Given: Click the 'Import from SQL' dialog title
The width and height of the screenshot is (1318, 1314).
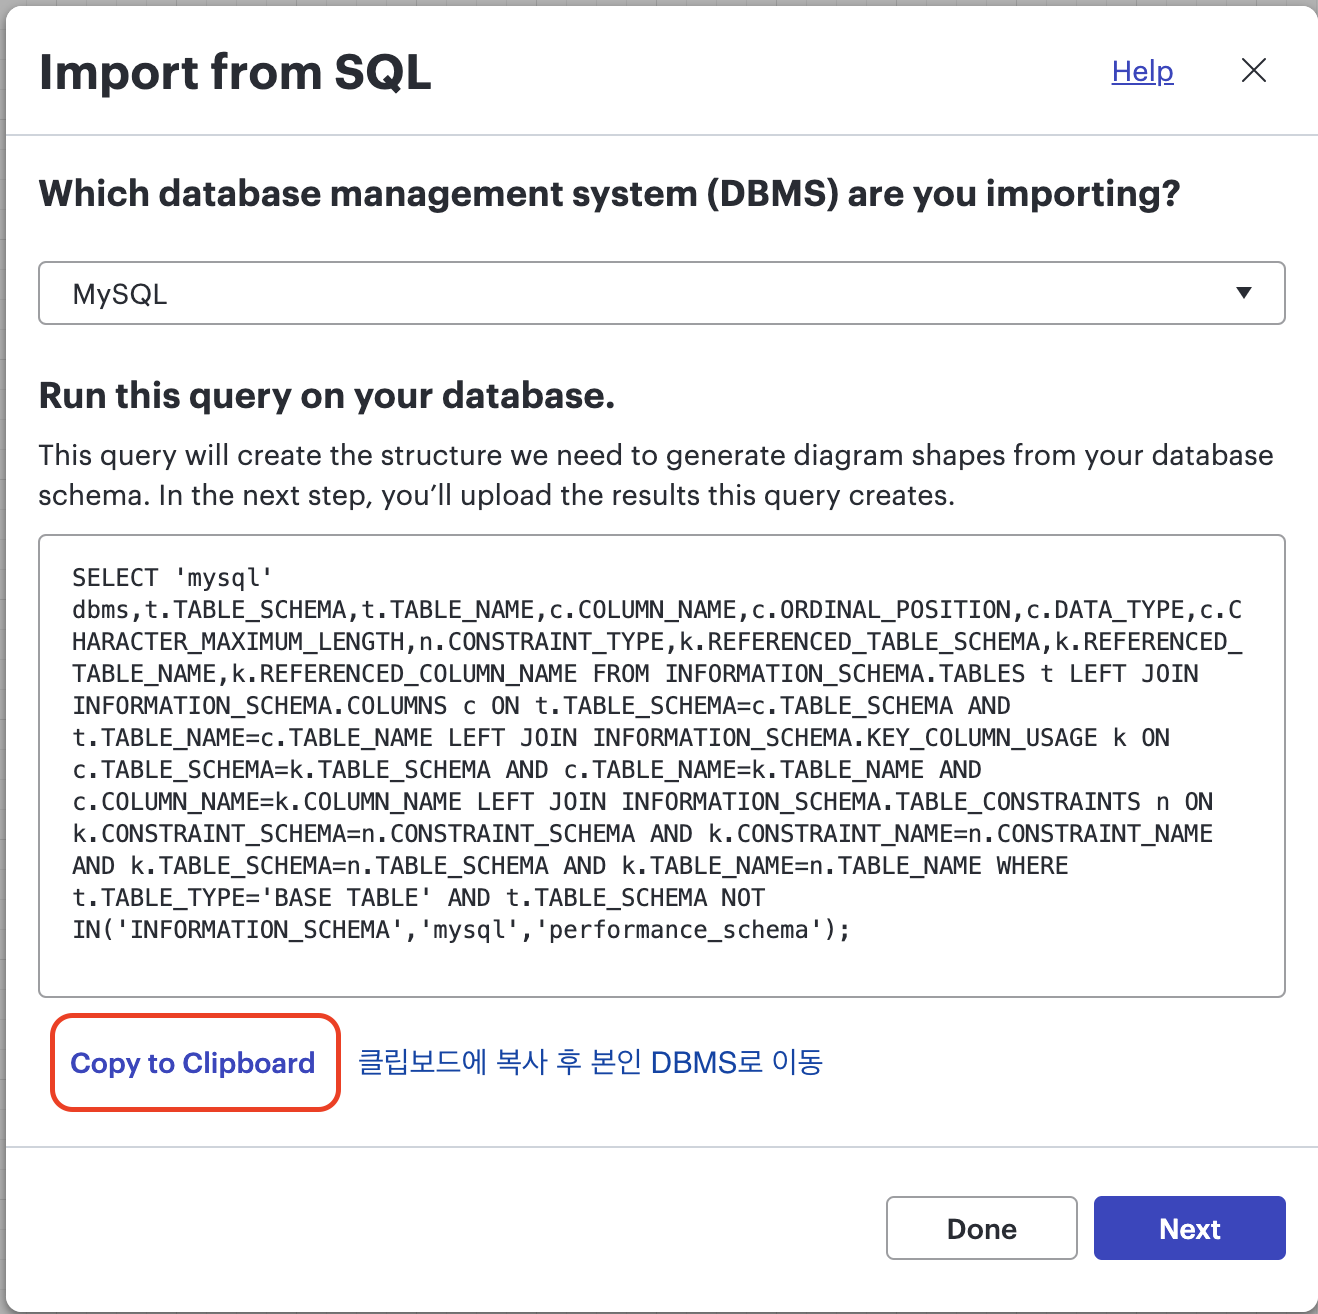Looking at the screenshot, I should [235, 72].
